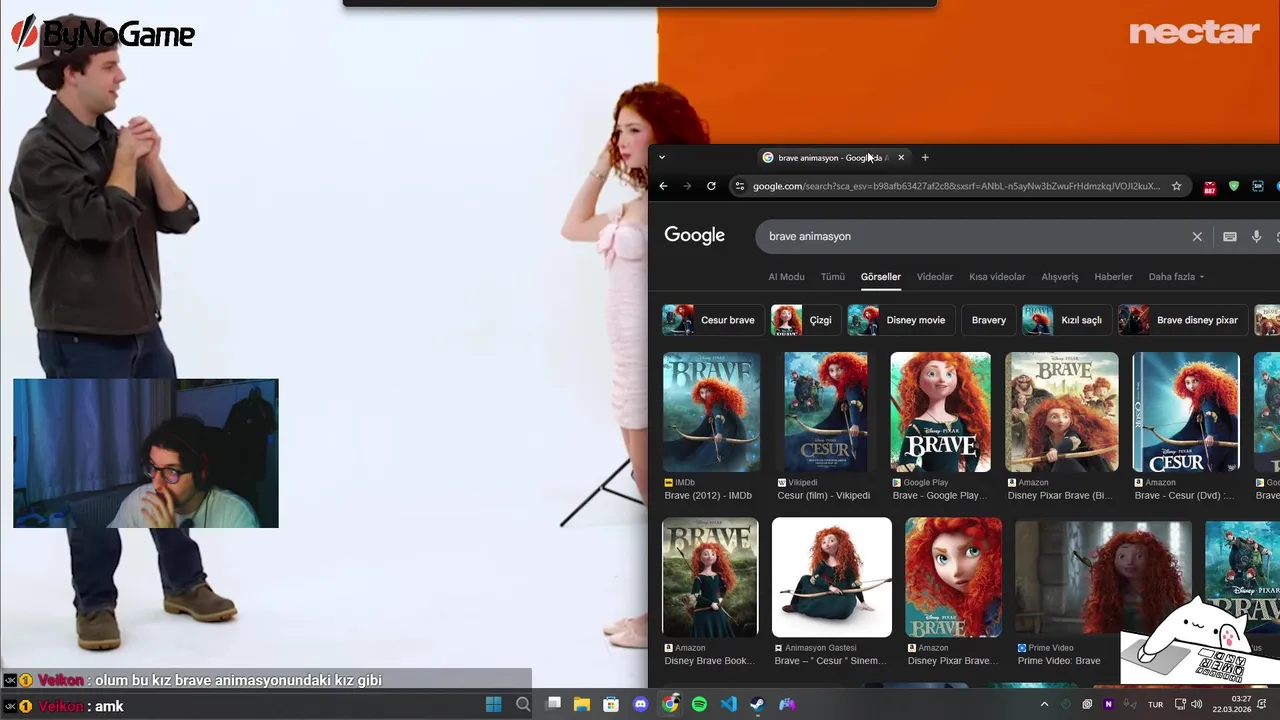1280x720 pixels.
Task: Switch to Tümü results tab
Action: click(833, 277)
